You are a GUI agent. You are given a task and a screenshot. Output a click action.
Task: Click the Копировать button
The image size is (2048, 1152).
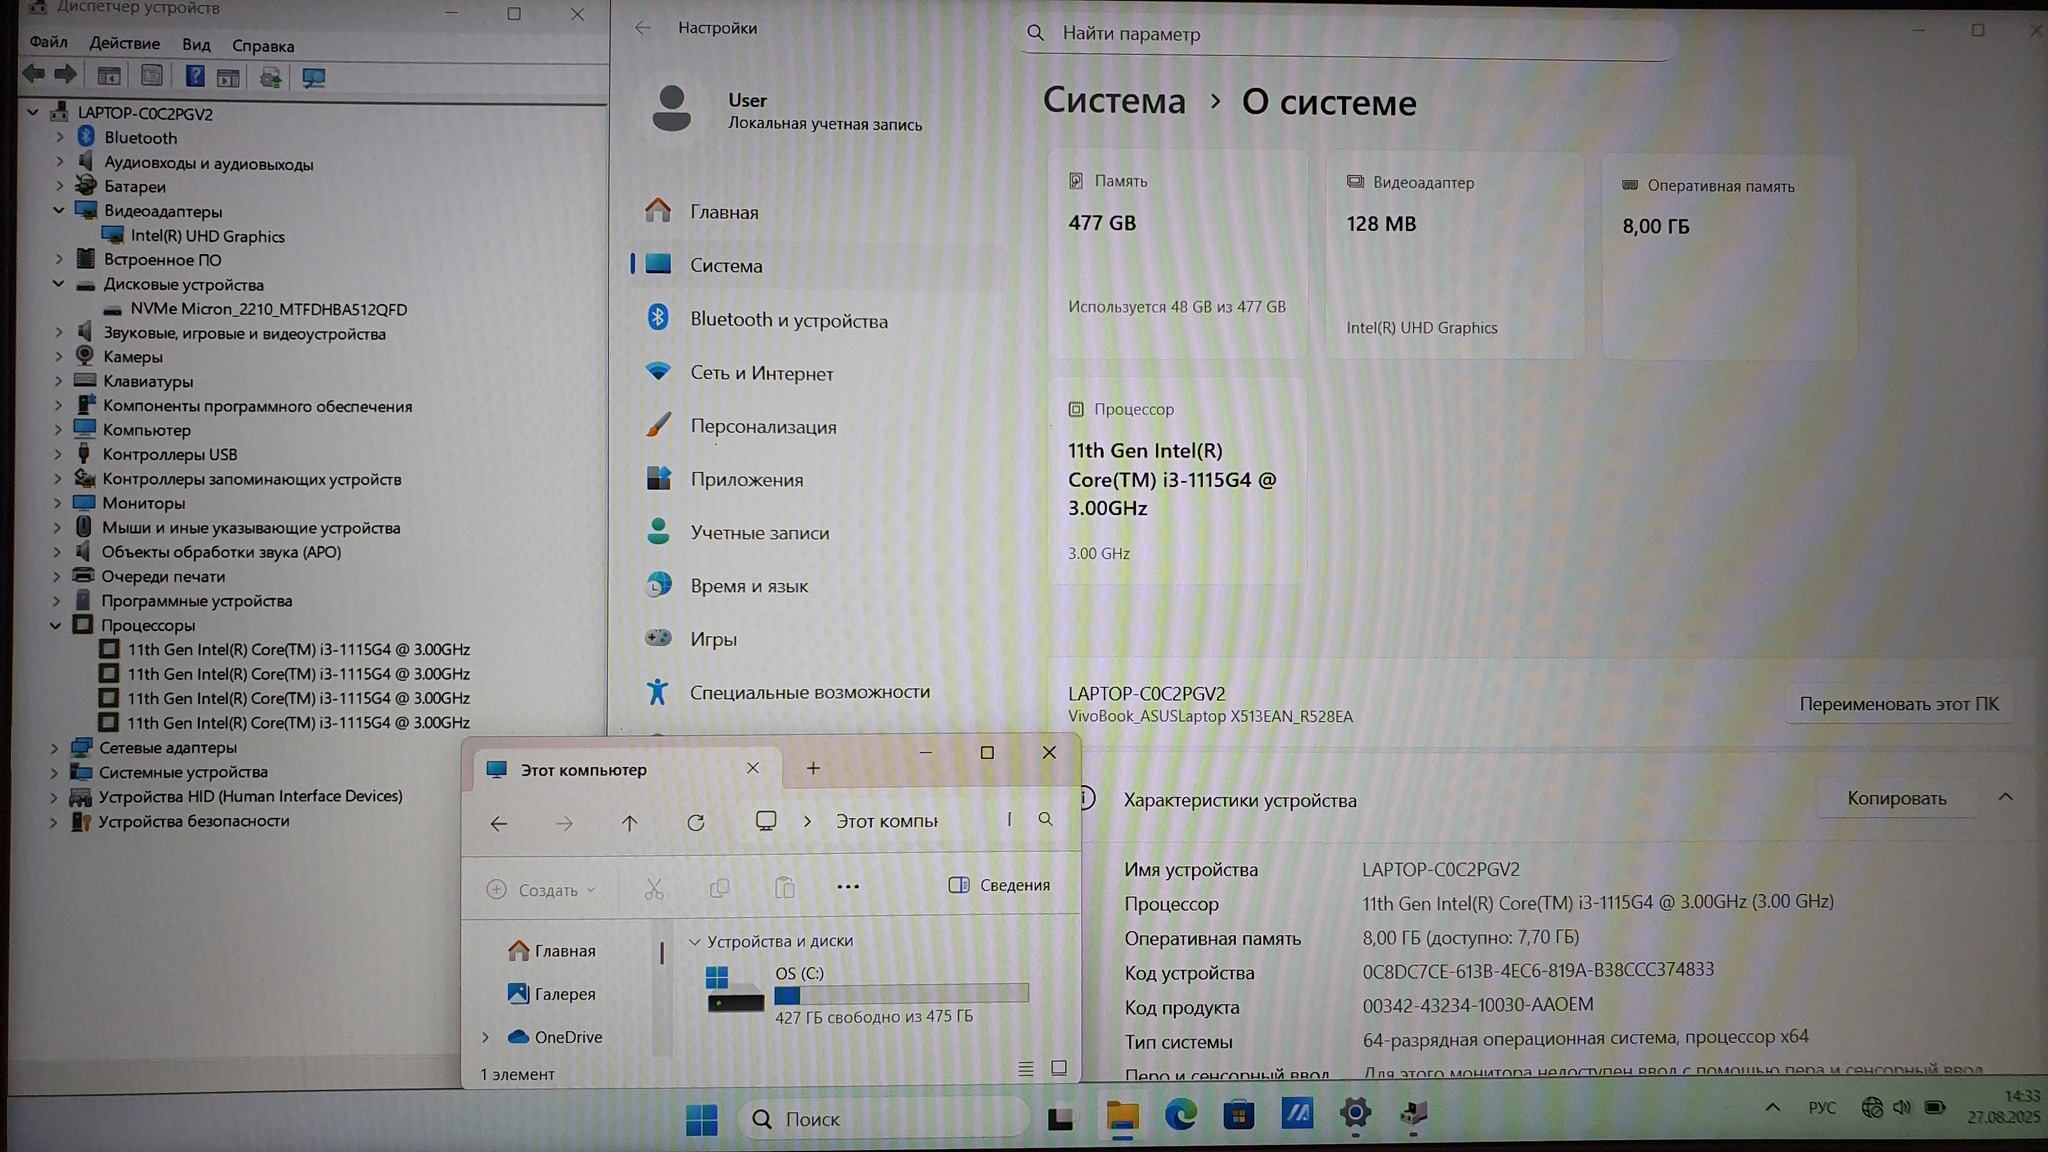1896,798
